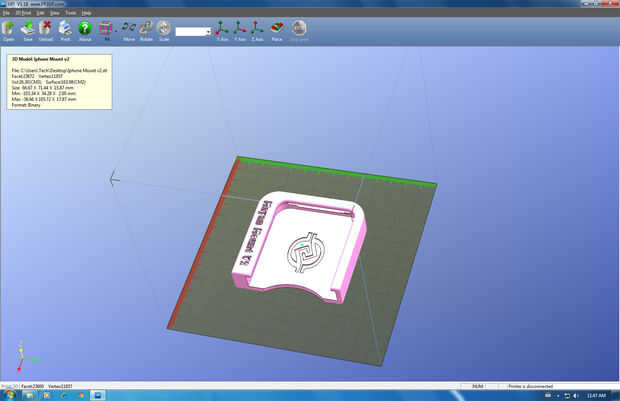620x401 pixels.
Task: Click the Facet count in status bar
Action: tap(32, 386)
